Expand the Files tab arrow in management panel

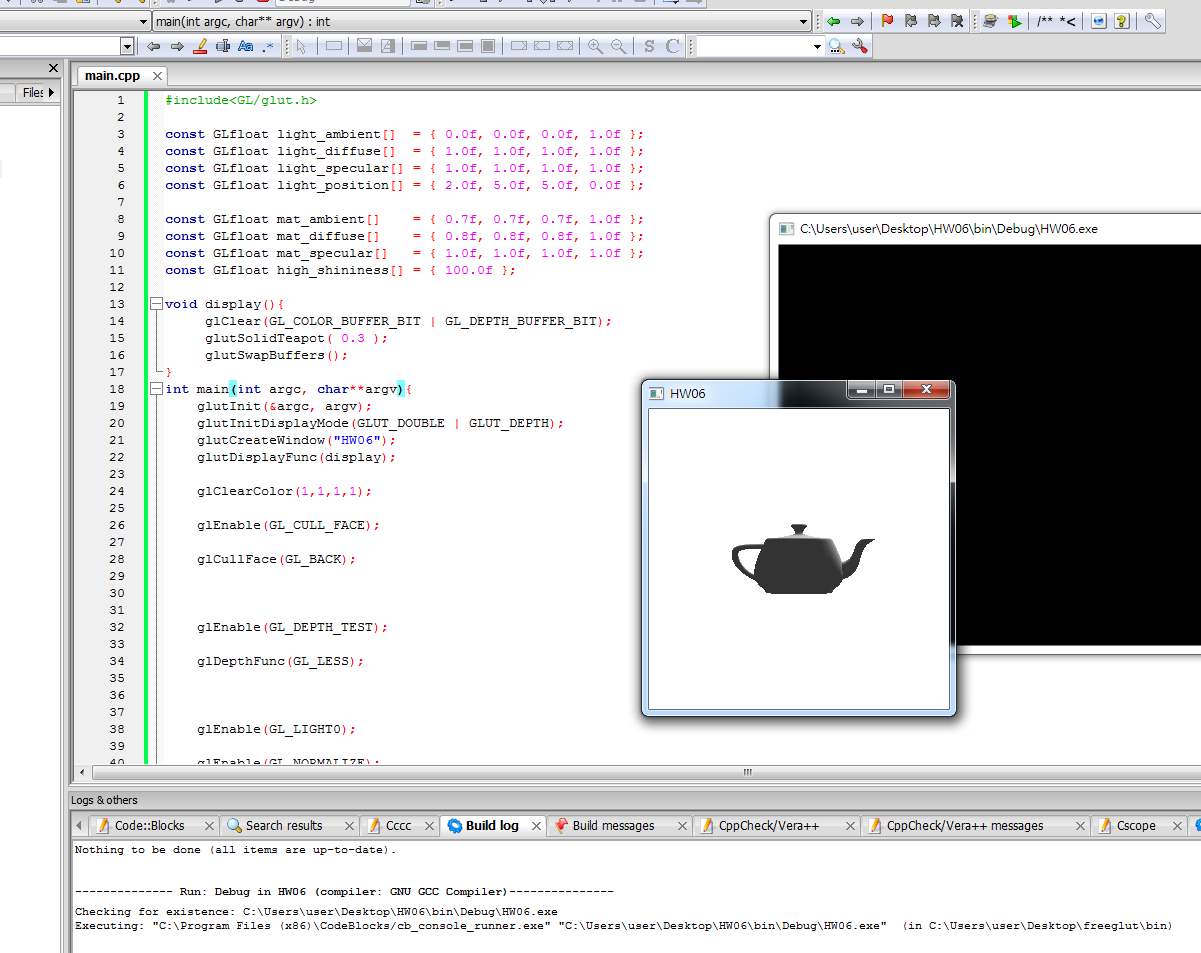pos(51,92)
